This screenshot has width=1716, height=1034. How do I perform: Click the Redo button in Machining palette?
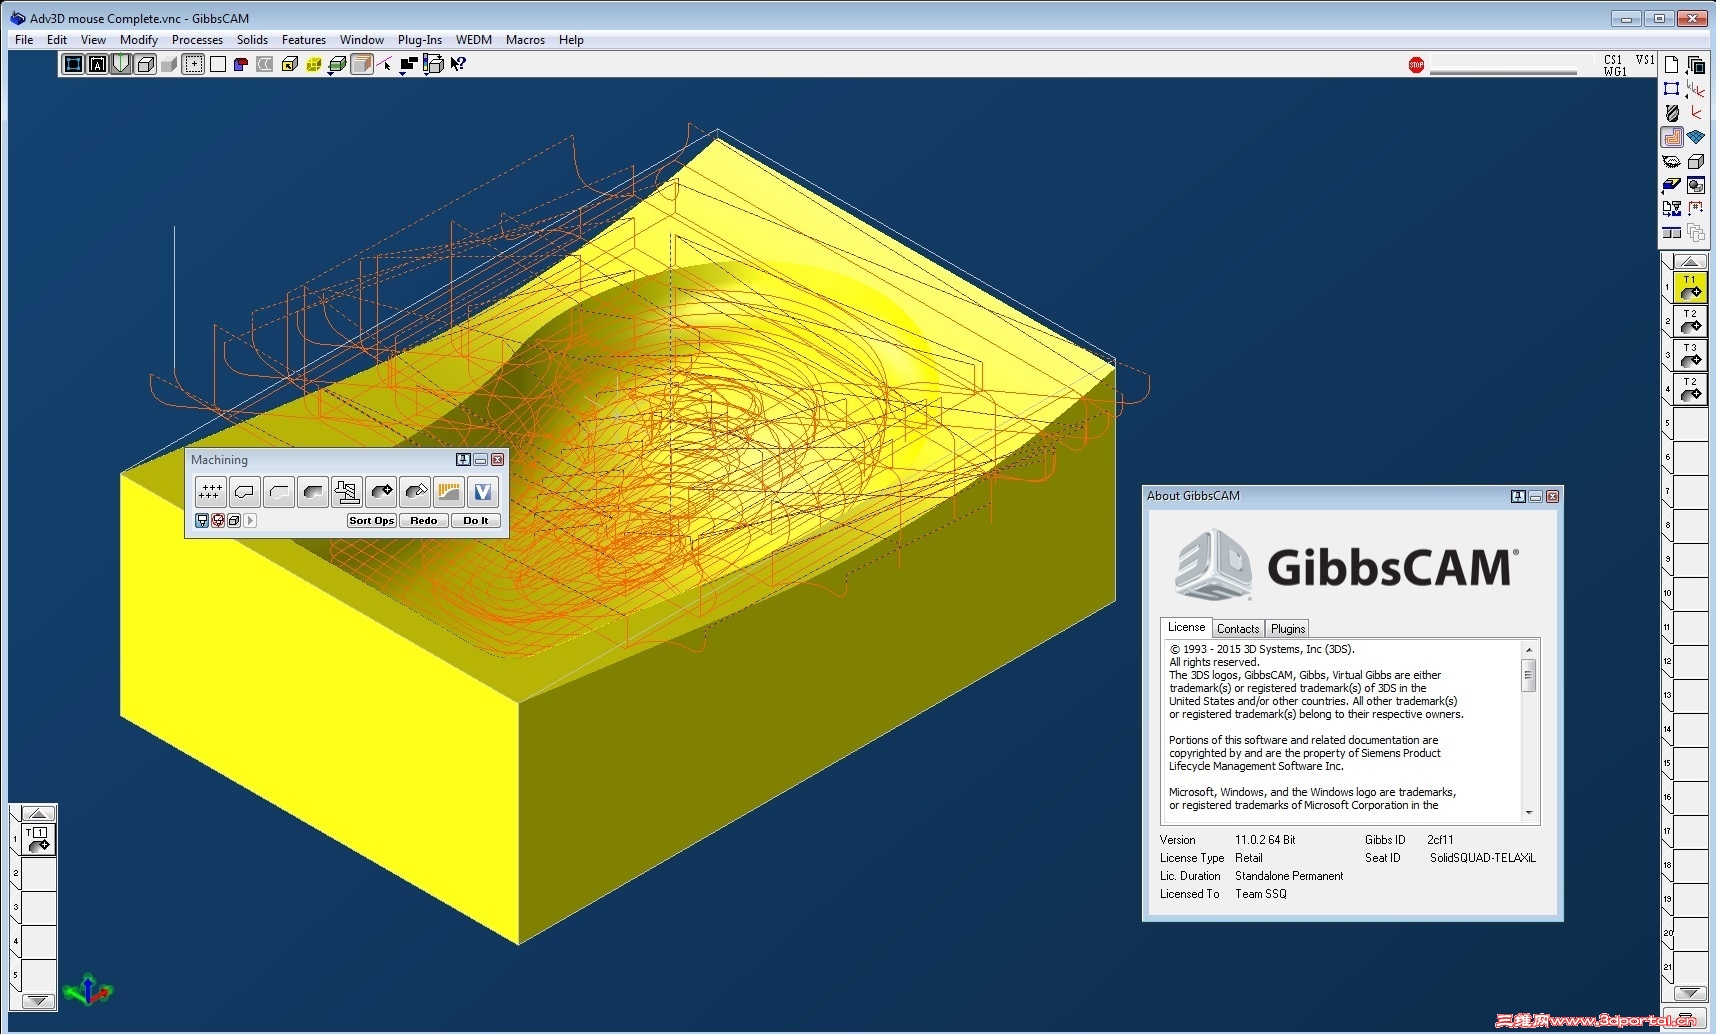tap(424, 521)
